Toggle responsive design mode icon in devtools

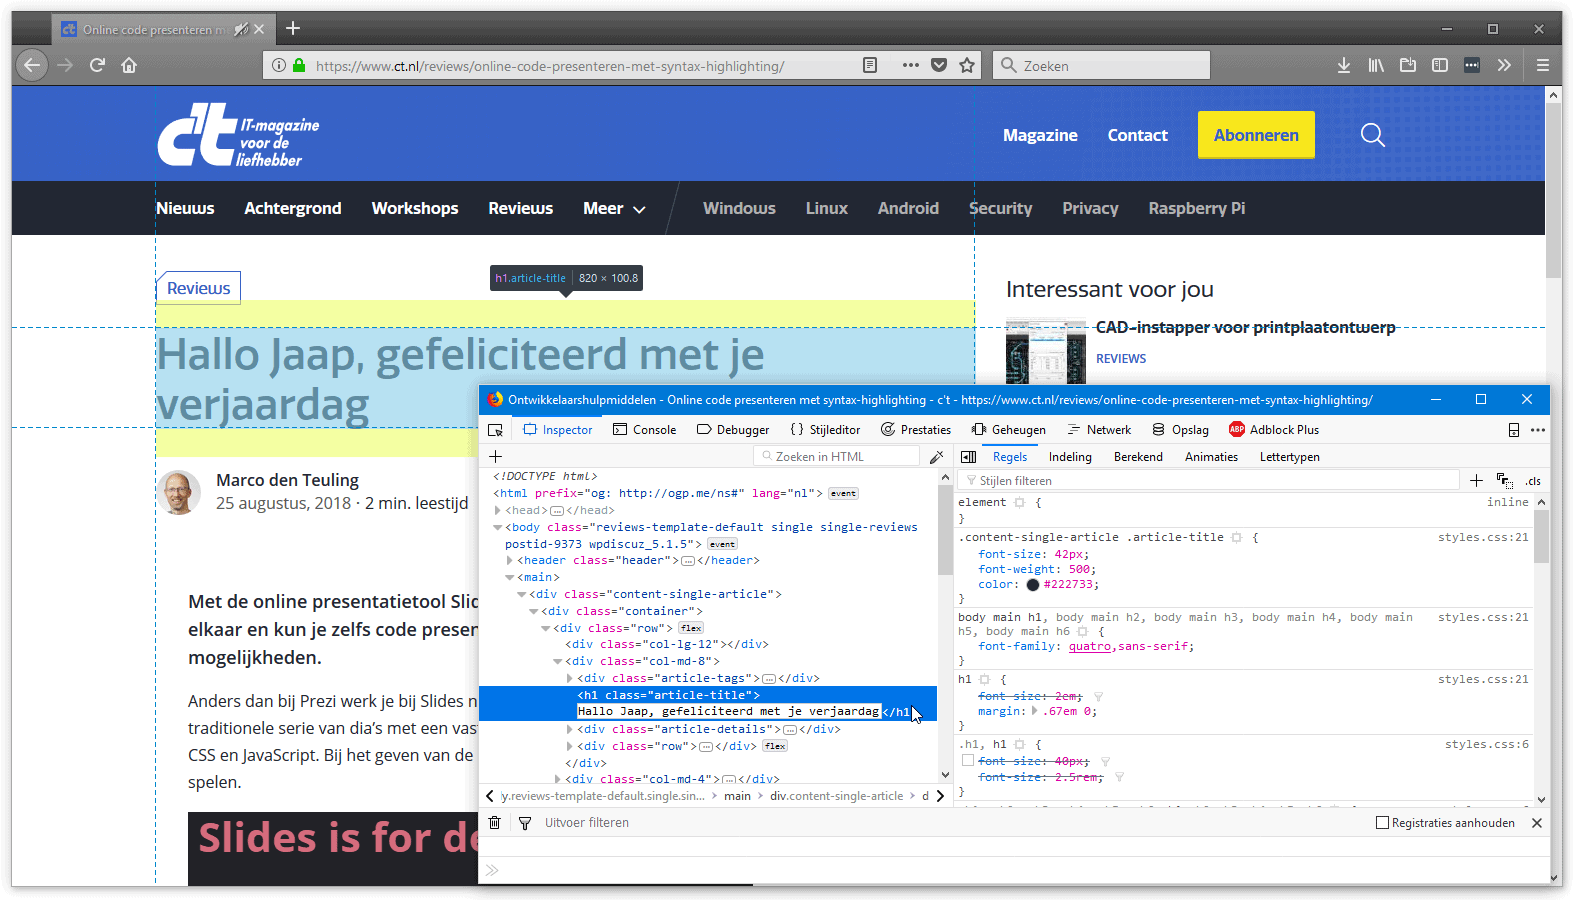1514,430
